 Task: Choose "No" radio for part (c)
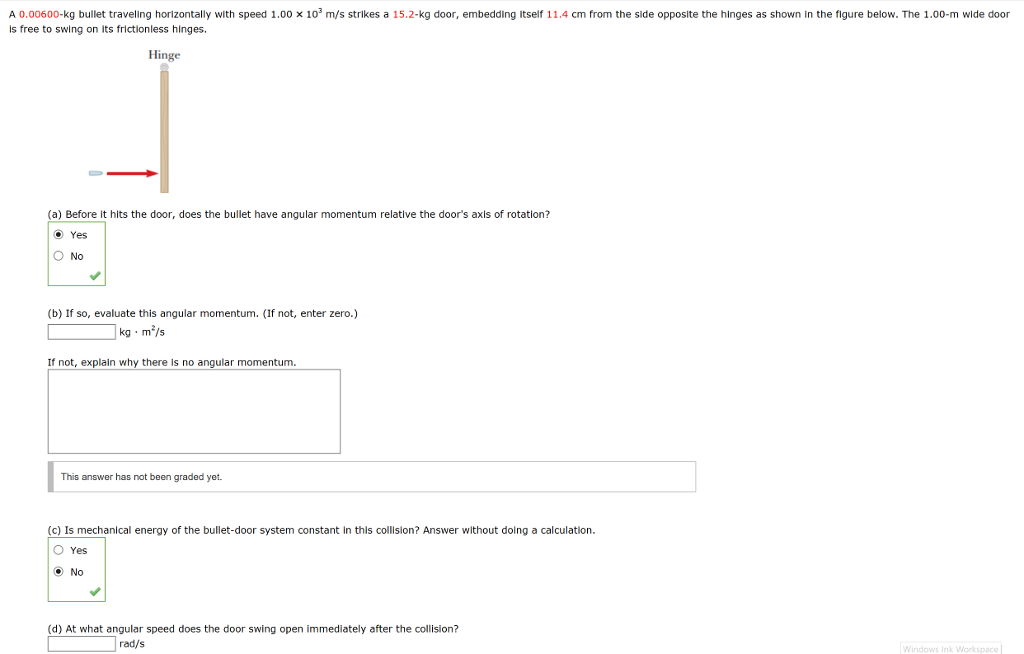[x=59, y=572]
